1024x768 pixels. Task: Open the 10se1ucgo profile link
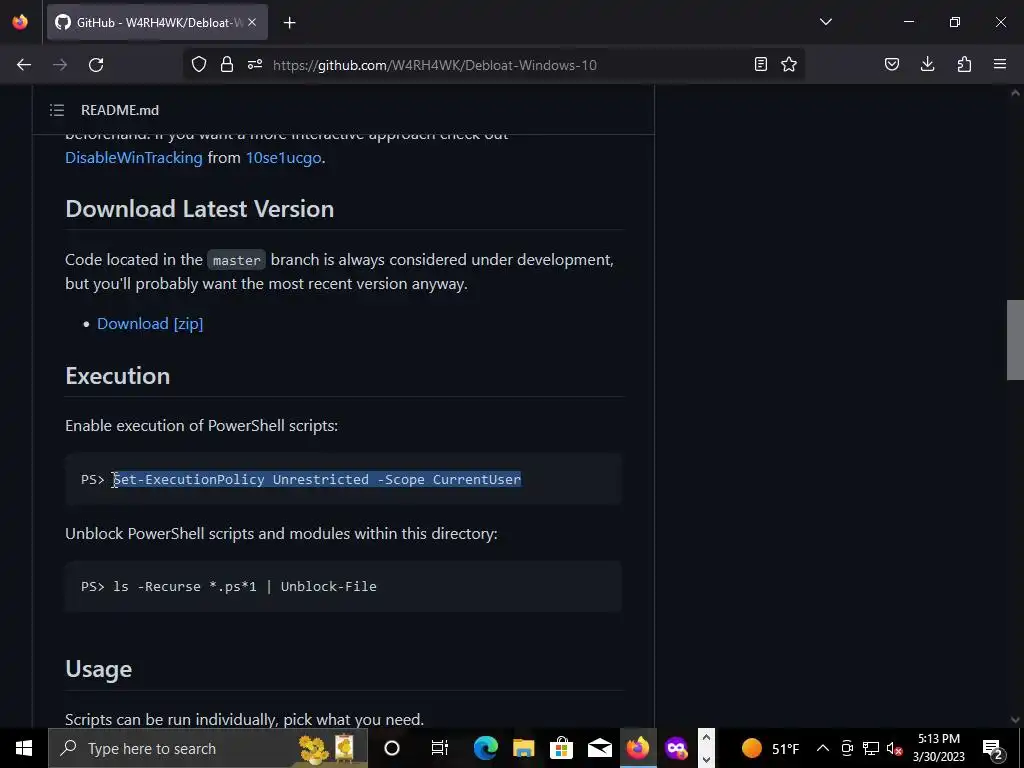click(x=283, y=157)
